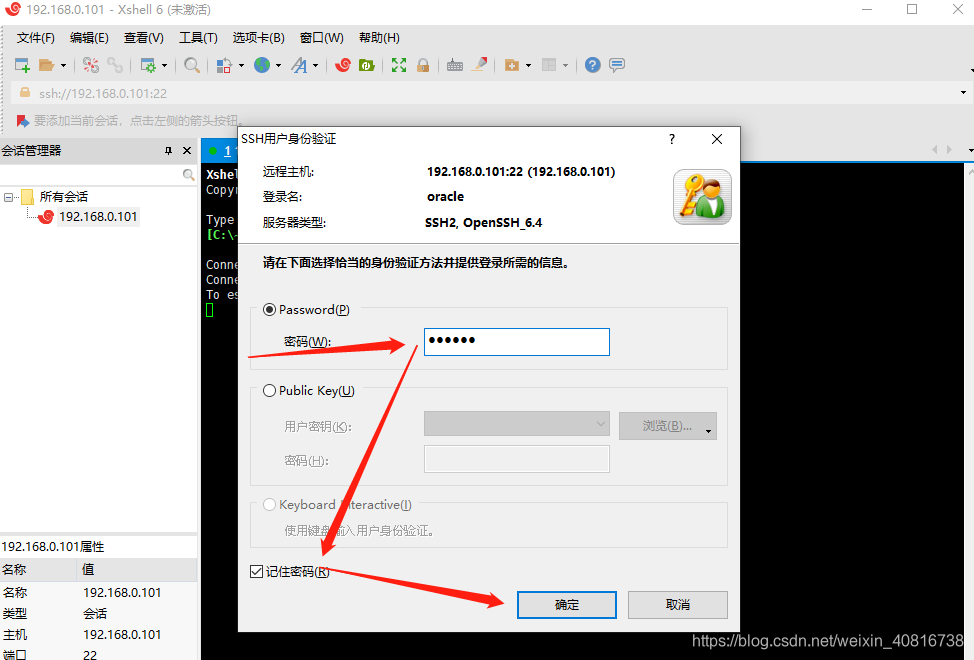
Task: Close the session manager panel
Action: pos(187,150)
